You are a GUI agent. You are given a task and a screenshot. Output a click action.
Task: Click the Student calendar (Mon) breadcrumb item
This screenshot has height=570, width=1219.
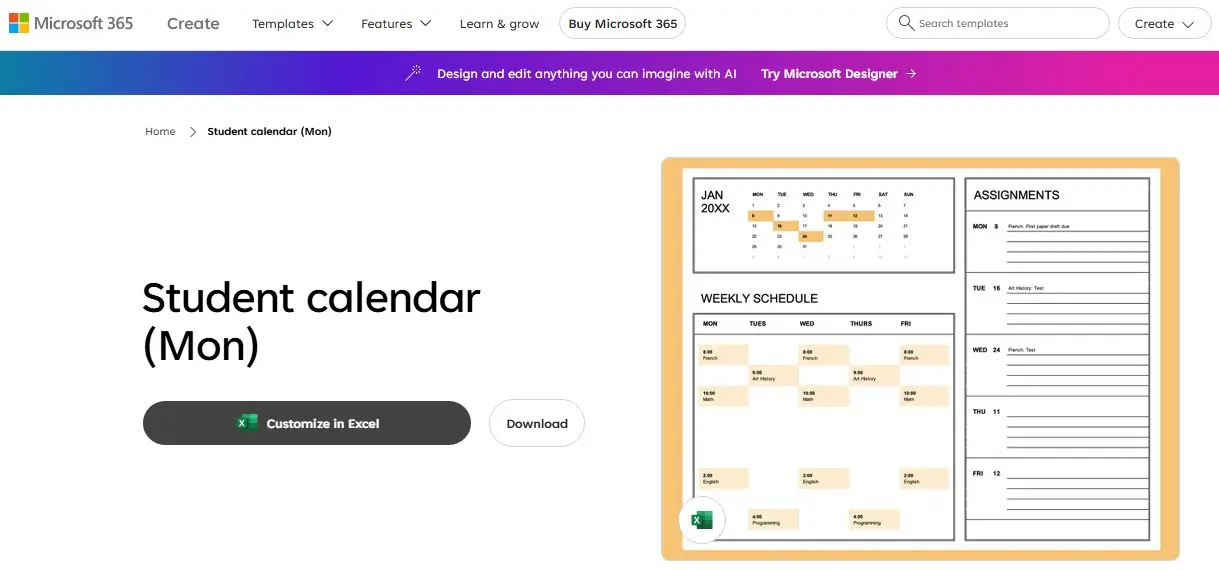click(x=269, y=132)
